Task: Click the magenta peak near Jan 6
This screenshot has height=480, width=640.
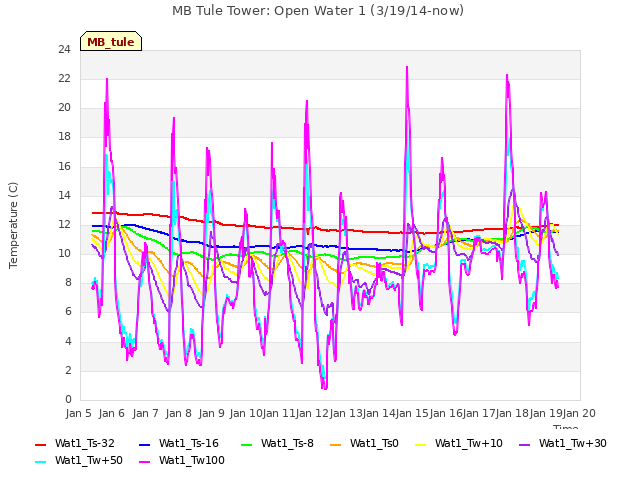Action: point(107,79)
